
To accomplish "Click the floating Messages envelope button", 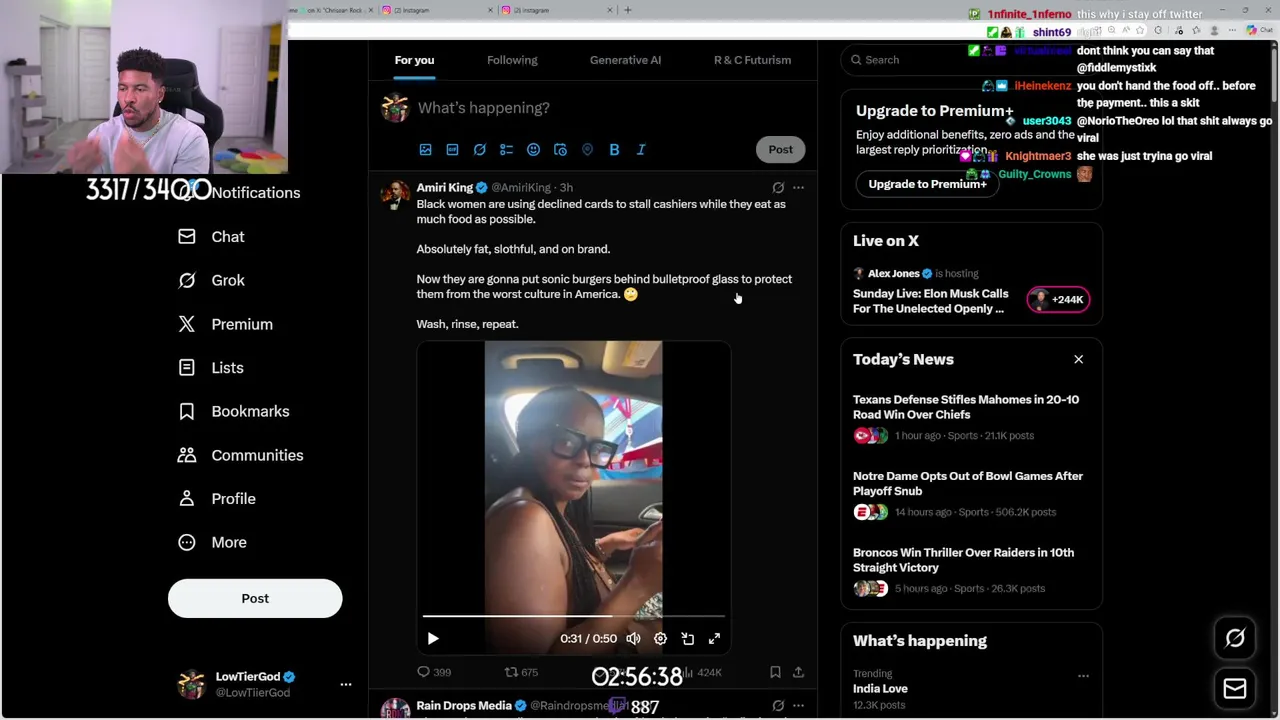I will click(x=1235, y=688).
